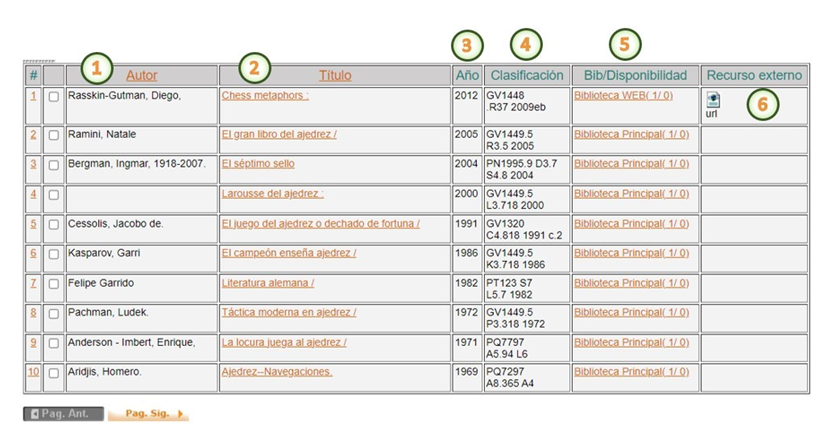View availability at Biblioteca WEB( 1/ 0)
The image size is (836, 434).
pos(623,95)
